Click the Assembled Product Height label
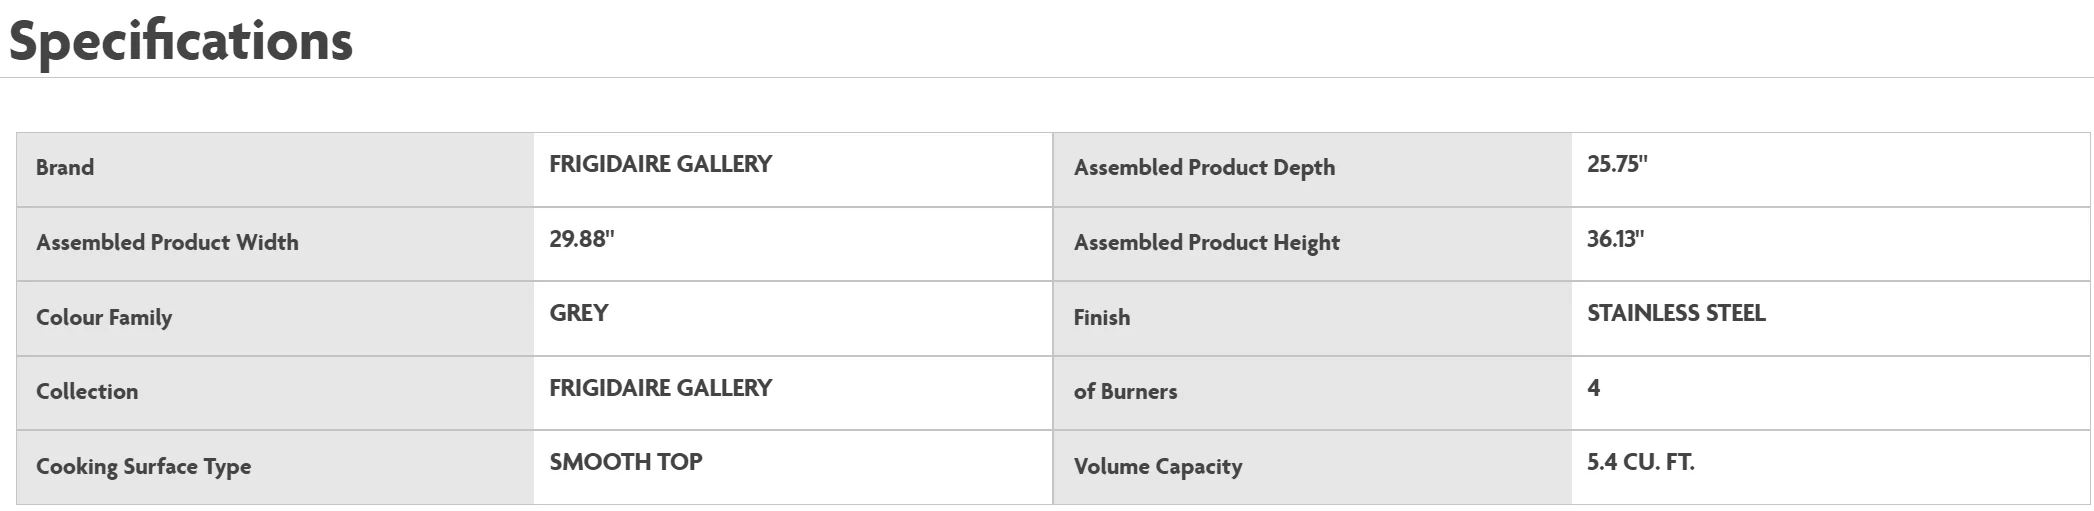Viewport: 2094px width, 511px height. (1206, 243)
